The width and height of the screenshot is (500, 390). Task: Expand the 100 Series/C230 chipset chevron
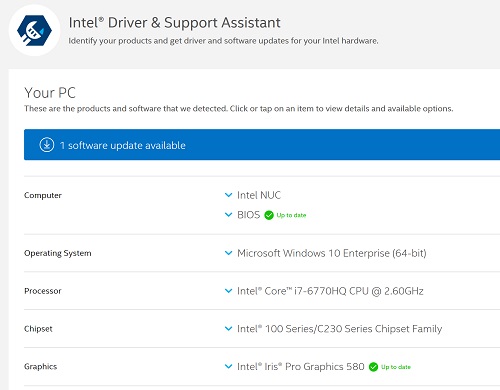[228, 329]
